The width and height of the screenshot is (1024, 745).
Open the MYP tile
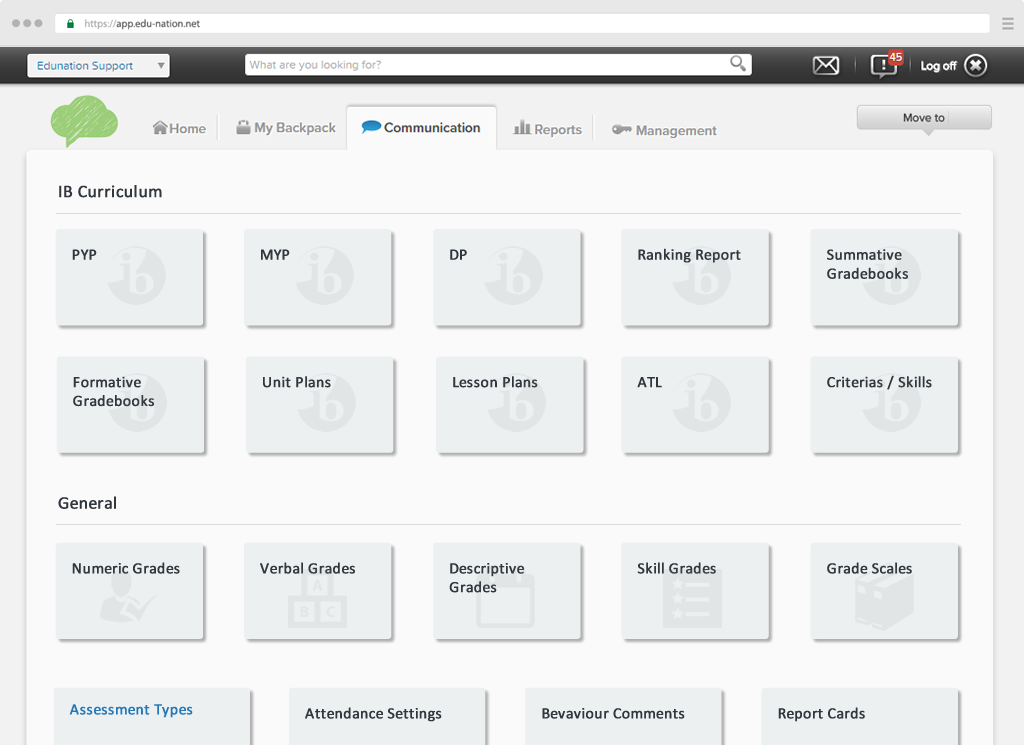pos(318,277)
